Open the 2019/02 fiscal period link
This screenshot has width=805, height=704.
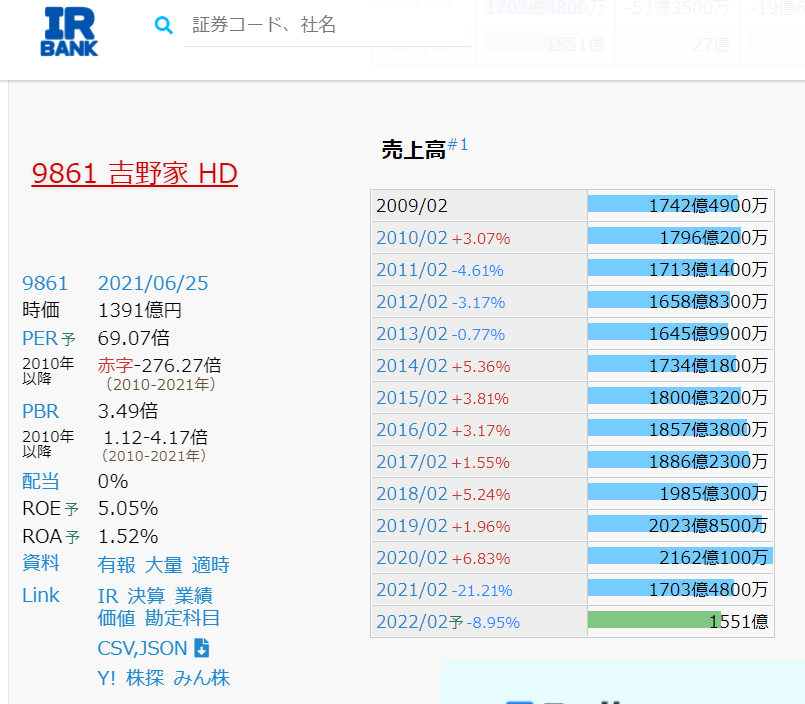412,526
